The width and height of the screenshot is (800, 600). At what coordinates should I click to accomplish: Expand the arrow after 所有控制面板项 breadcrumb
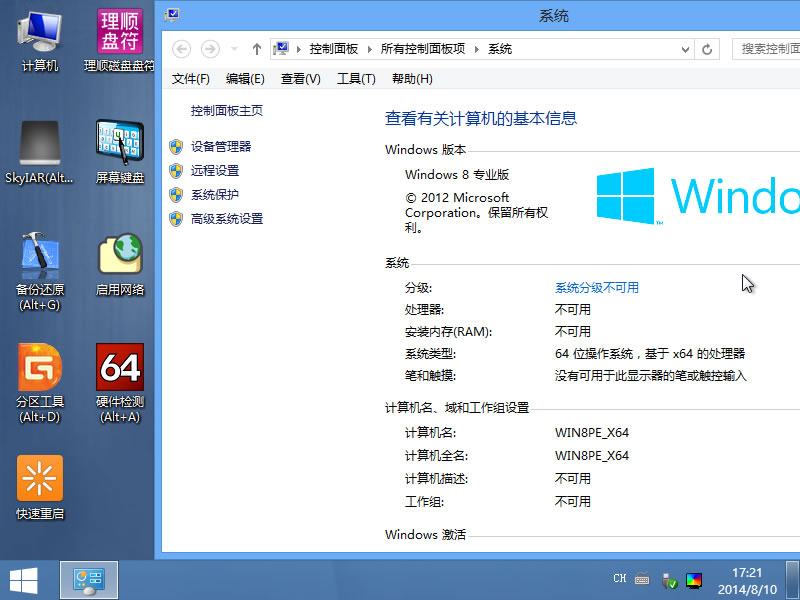tap(477, 49)
